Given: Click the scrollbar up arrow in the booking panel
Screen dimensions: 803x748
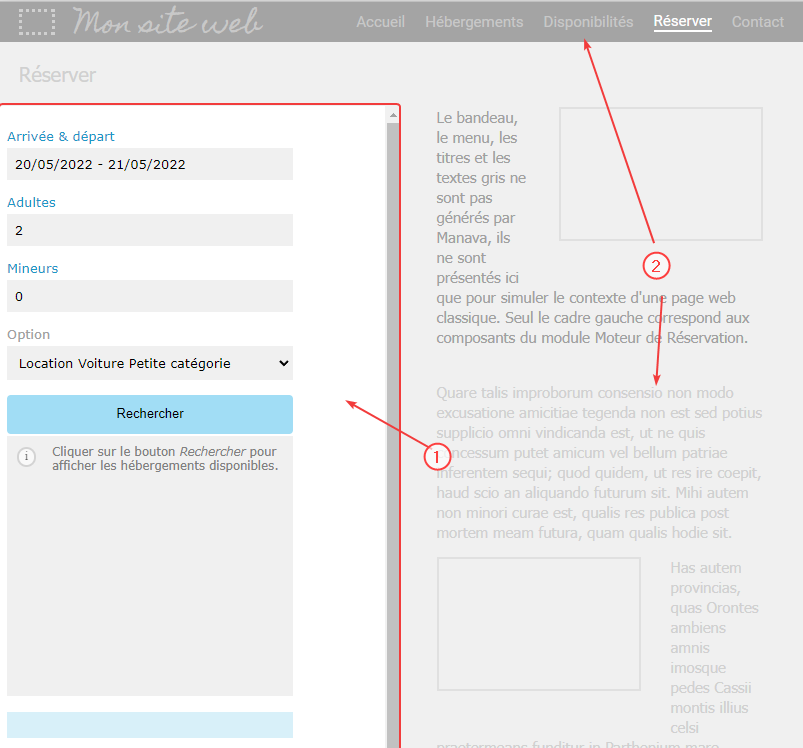Looking at the screenshot, I should (393, 116).
